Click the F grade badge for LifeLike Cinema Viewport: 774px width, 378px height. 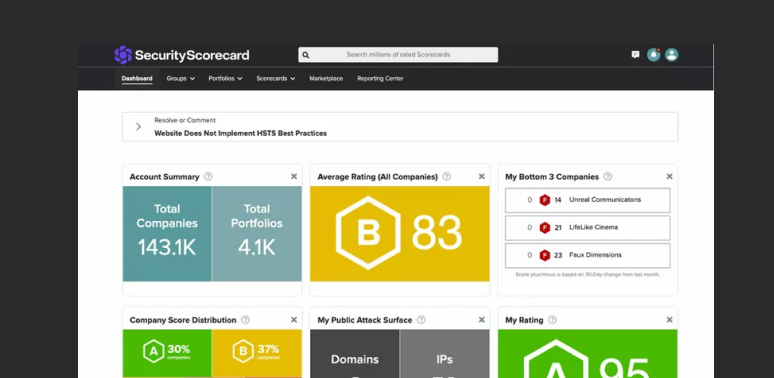[x=544, y=227]
